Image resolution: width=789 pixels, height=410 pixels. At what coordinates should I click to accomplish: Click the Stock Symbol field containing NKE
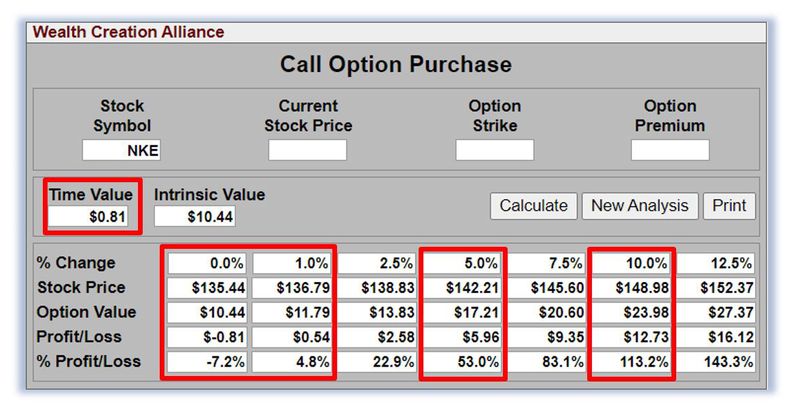122,150
